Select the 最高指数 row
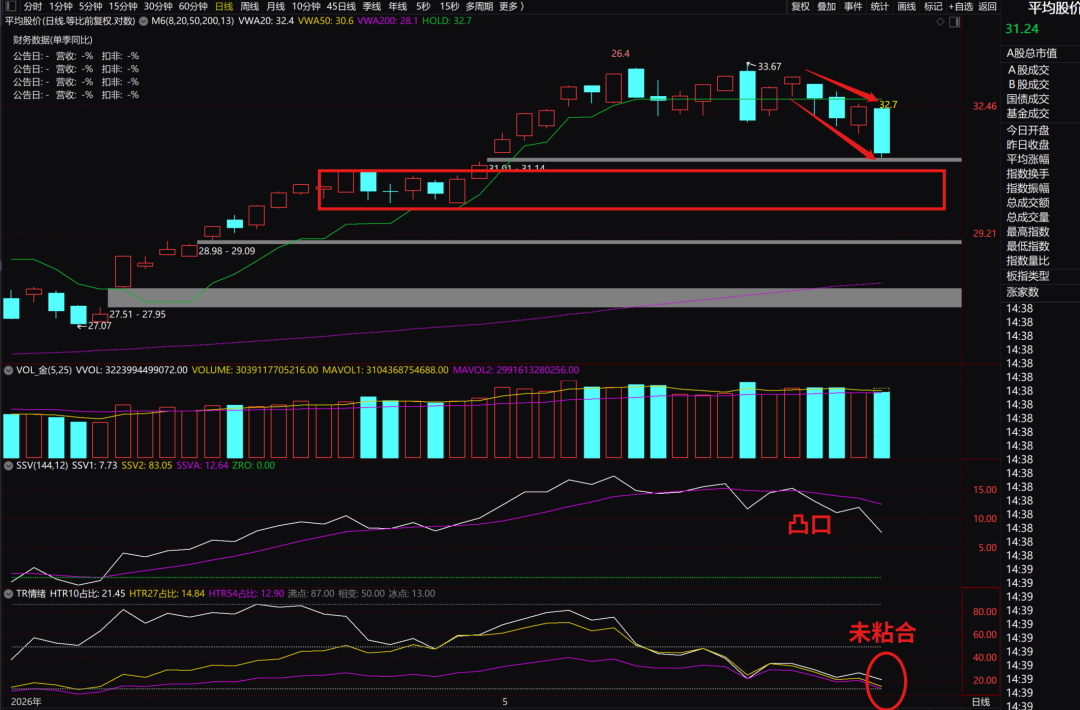 1028,231
